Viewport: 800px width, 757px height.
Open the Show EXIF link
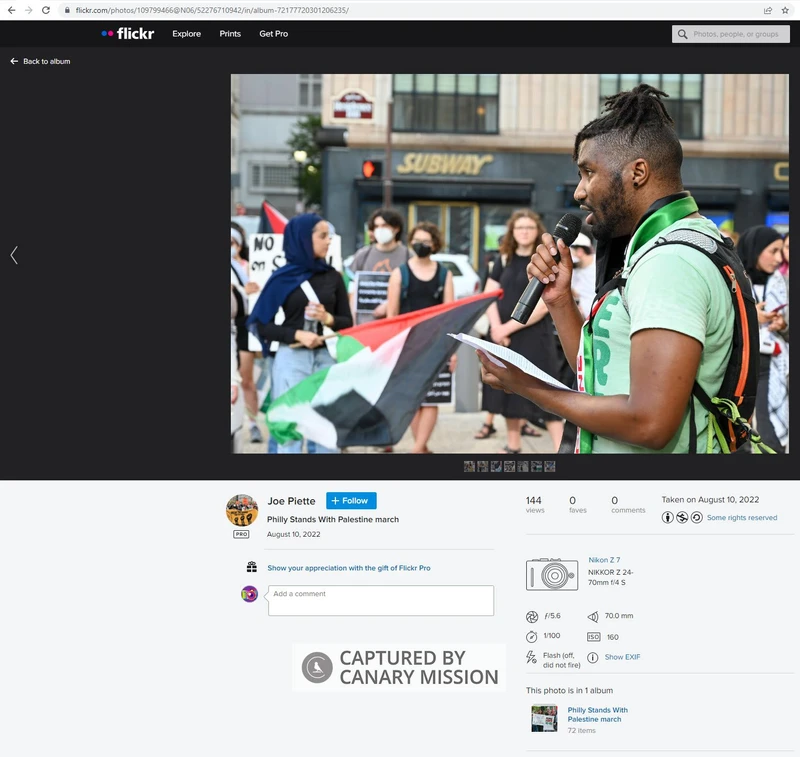coord(622,657)
